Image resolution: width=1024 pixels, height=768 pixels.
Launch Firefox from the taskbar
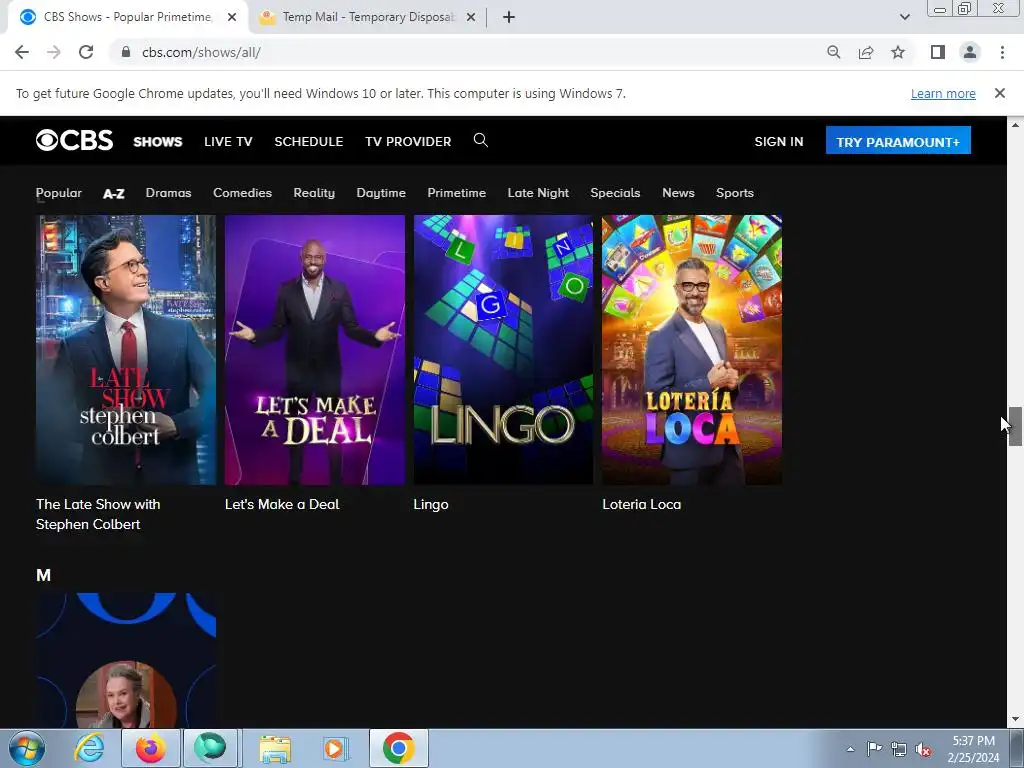pos(150,748)
